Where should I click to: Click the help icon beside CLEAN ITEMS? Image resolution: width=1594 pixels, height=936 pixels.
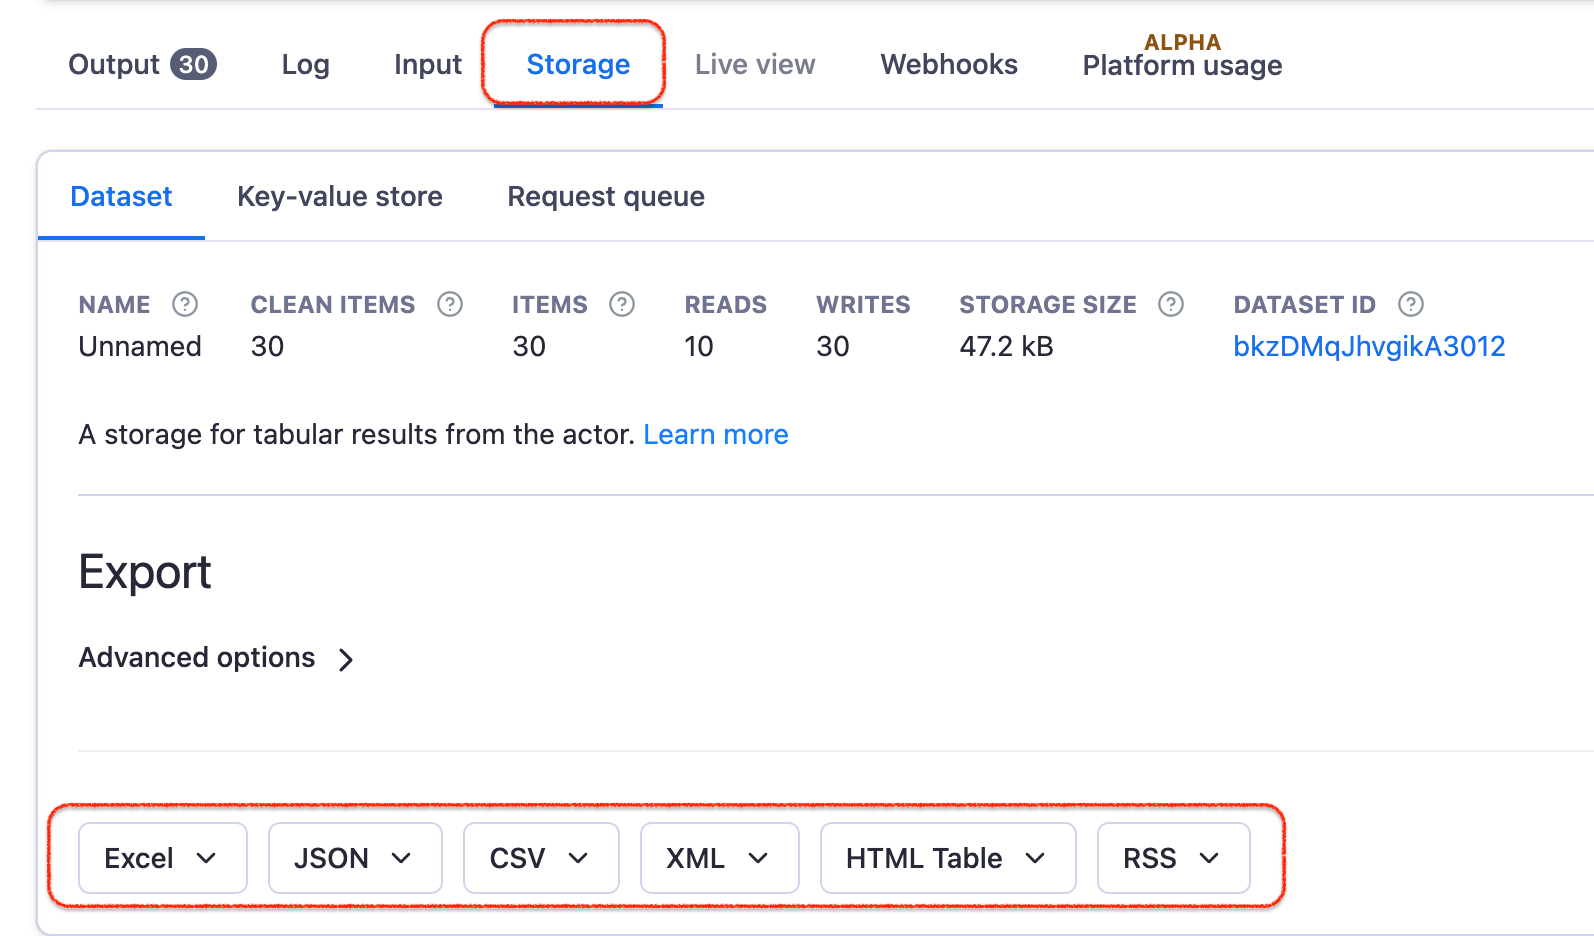pos(450,304)
